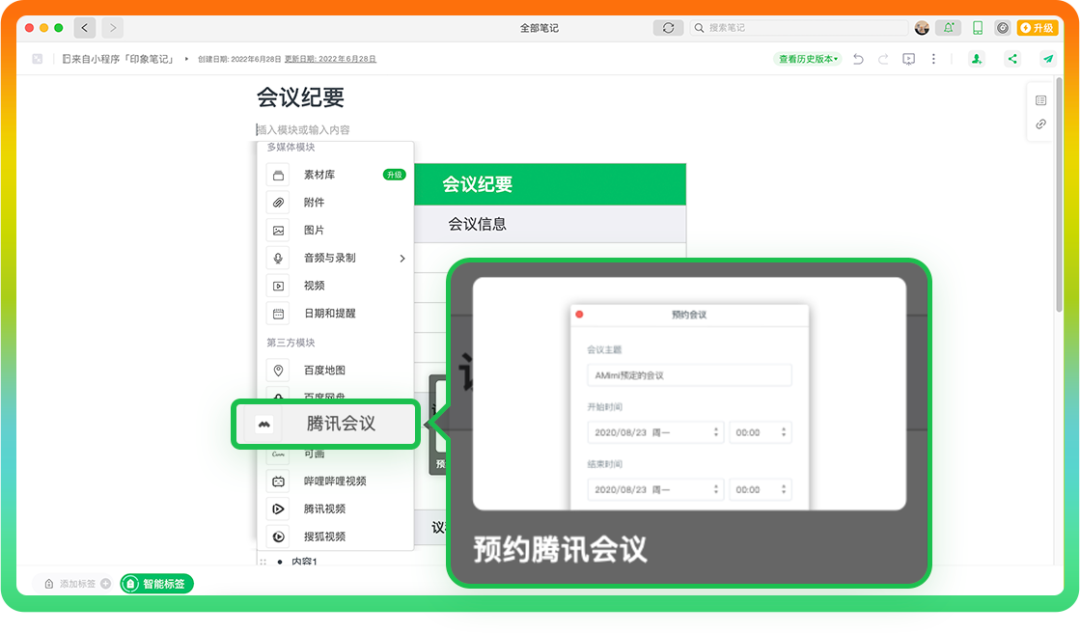Click the 升级 badge on the 素材库 row
Screen dimensions: 1080x633
coord(394,175)
